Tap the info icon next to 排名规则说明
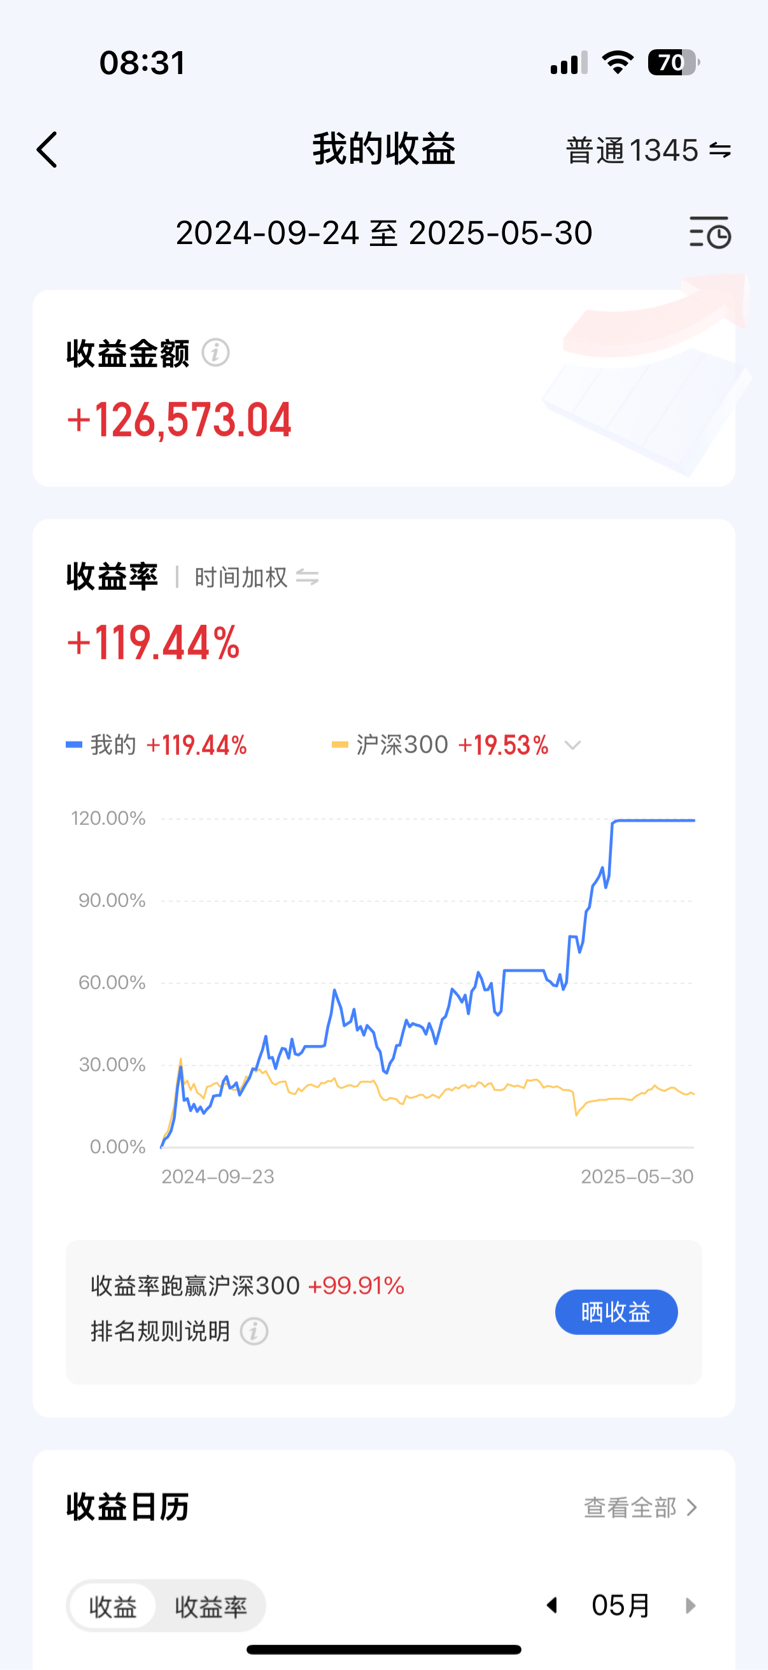 pos(254,1331)
